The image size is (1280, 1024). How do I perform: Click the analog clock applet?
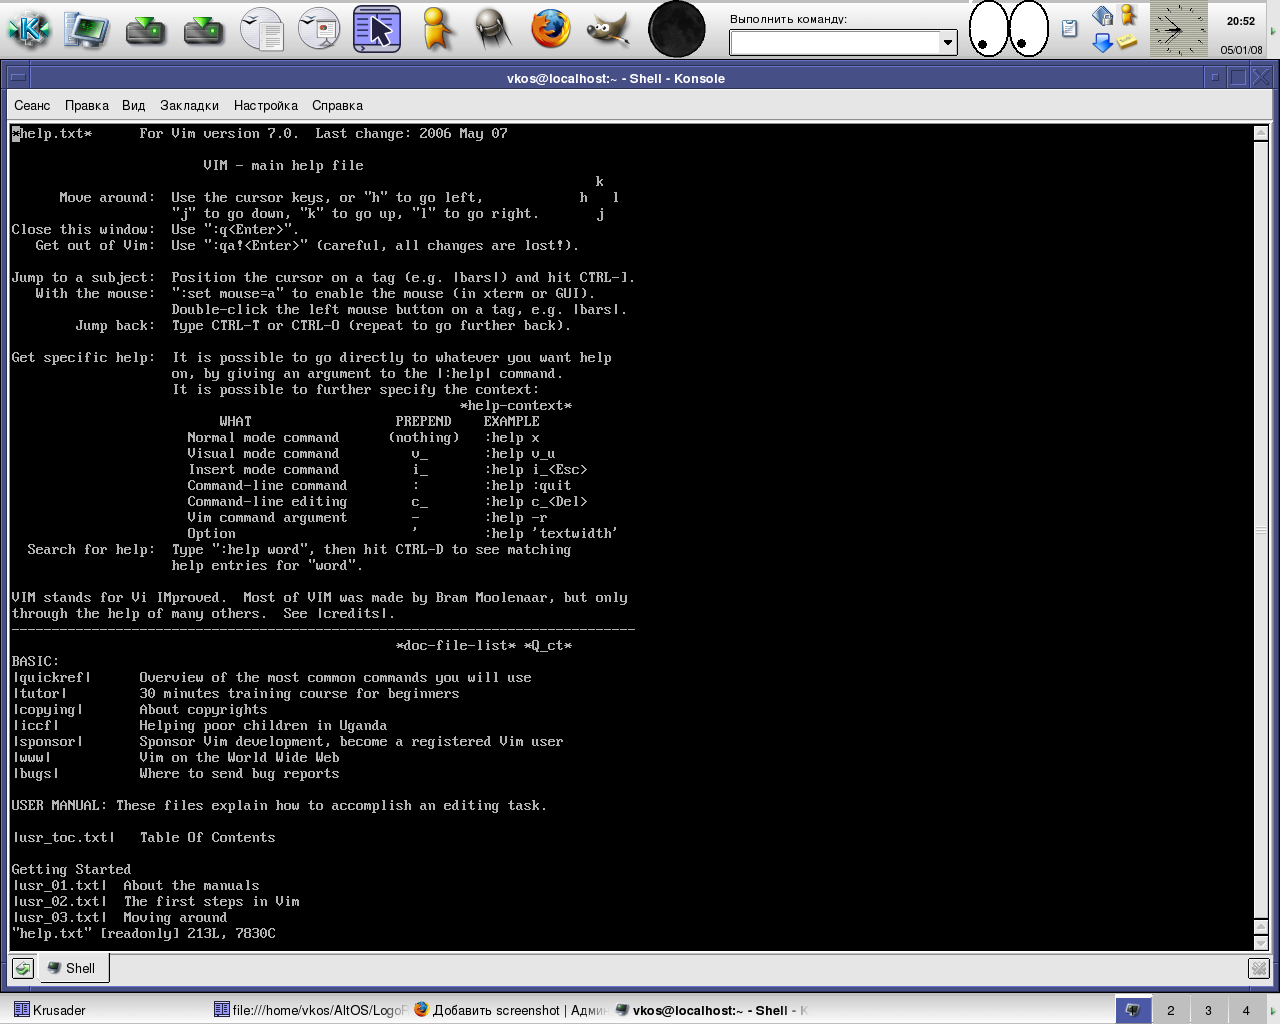coord(1178,29)
